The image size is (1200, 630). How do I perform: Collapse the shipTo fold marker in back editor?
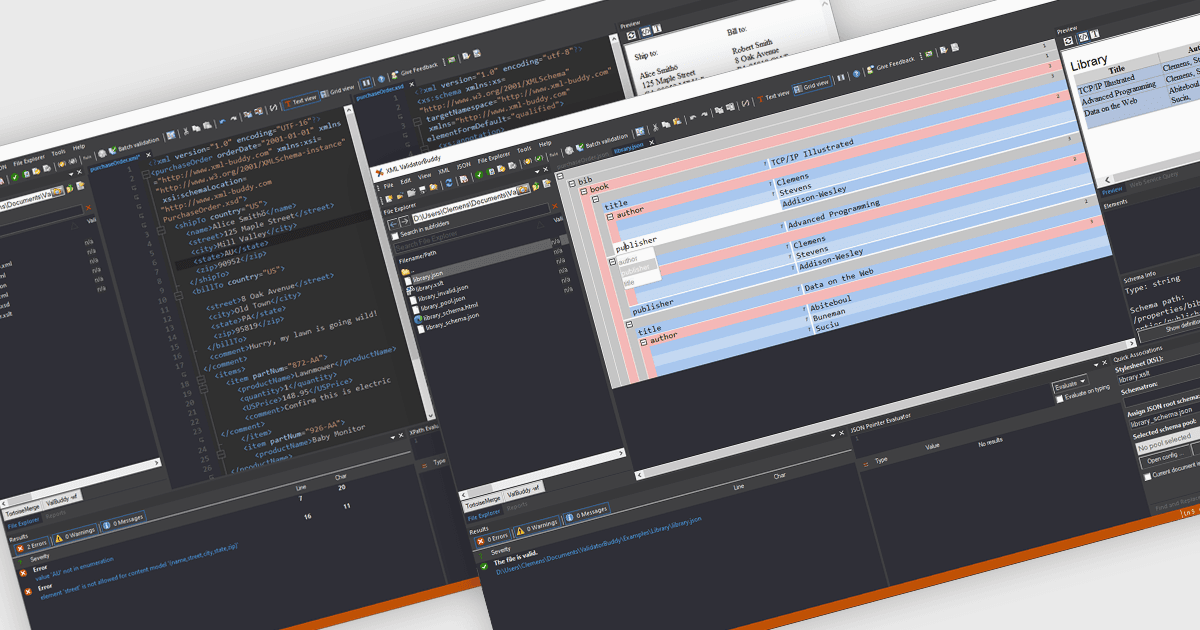pyautogui.click(x=160, y=230)
